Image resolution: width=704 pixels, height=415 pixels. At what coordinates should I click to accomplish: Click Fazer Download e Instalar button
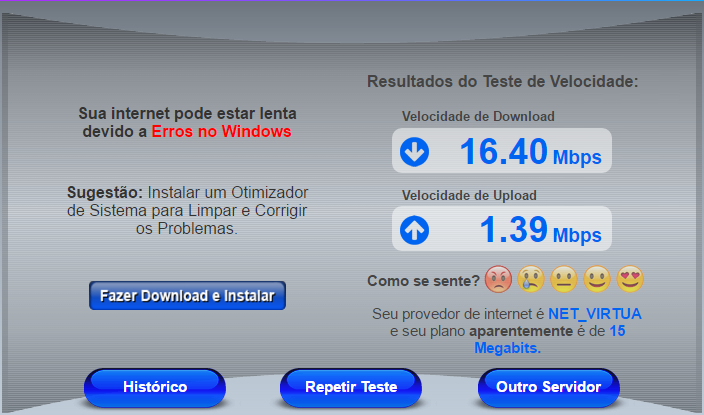[187, 296]
